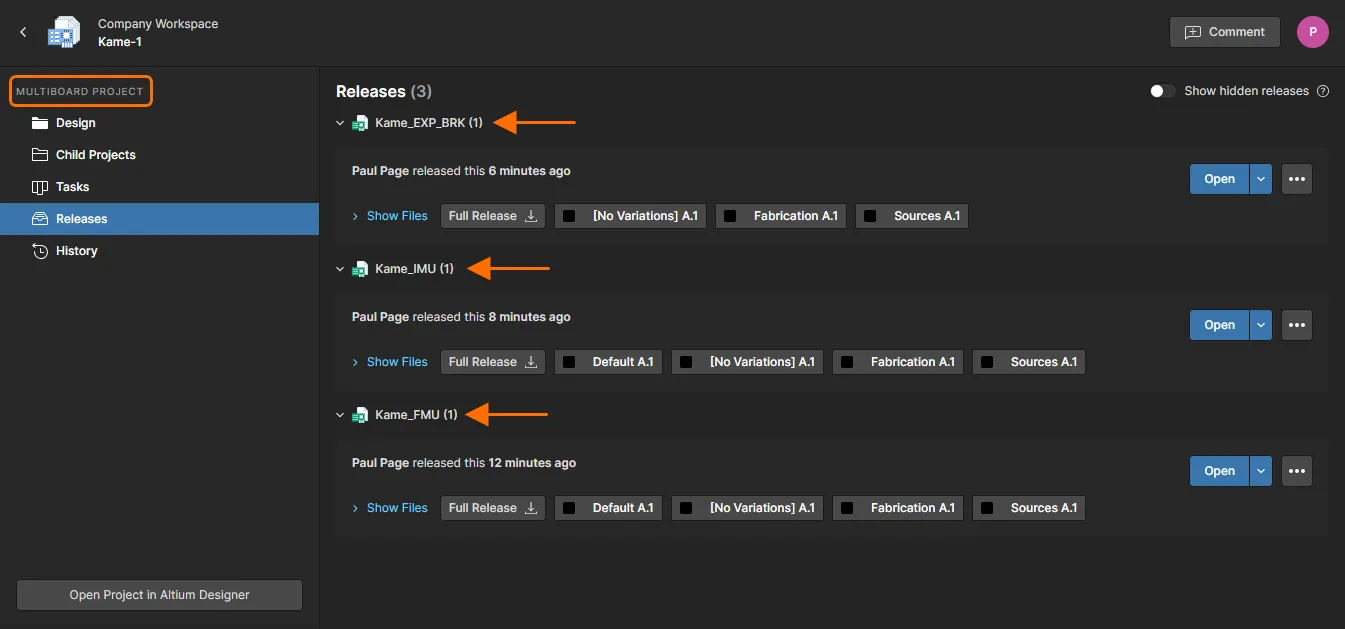This screenshot has height=629, width=1345.
Task: Click the Comment button
Action: click(1224, 32)
